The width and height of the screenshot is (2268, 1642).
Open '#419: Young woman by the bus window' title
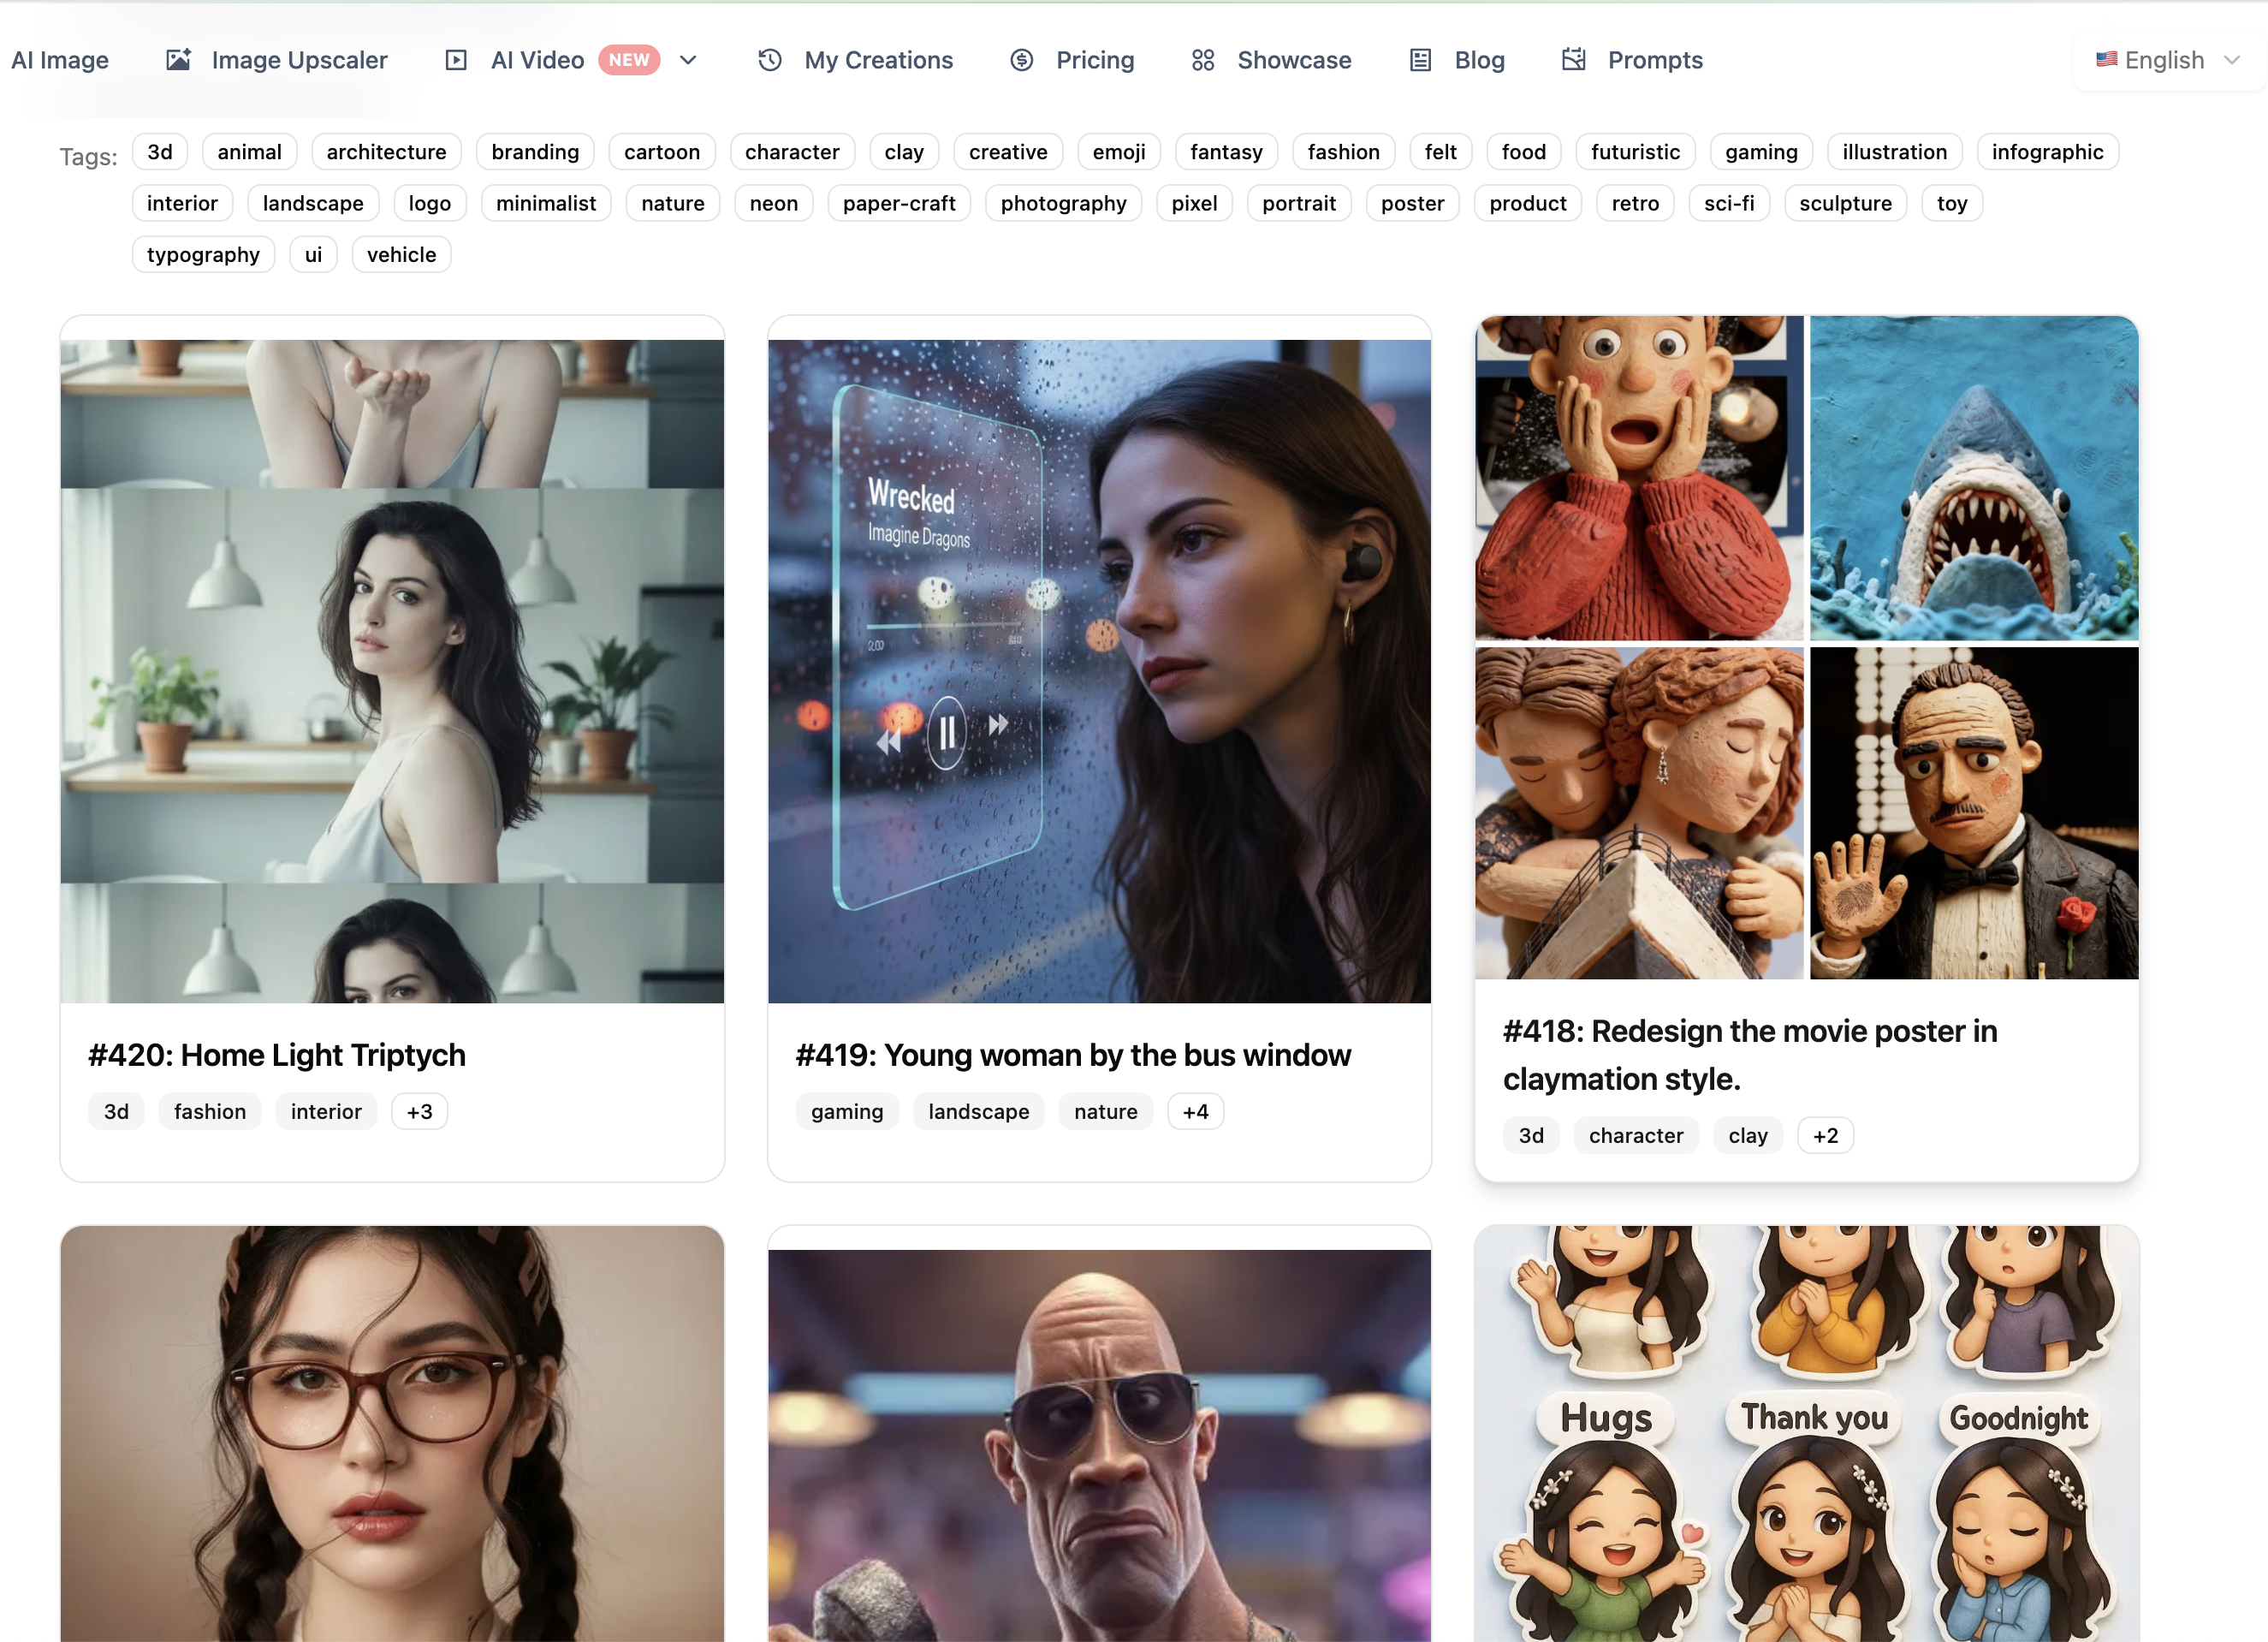(x=1072, y=1055)
